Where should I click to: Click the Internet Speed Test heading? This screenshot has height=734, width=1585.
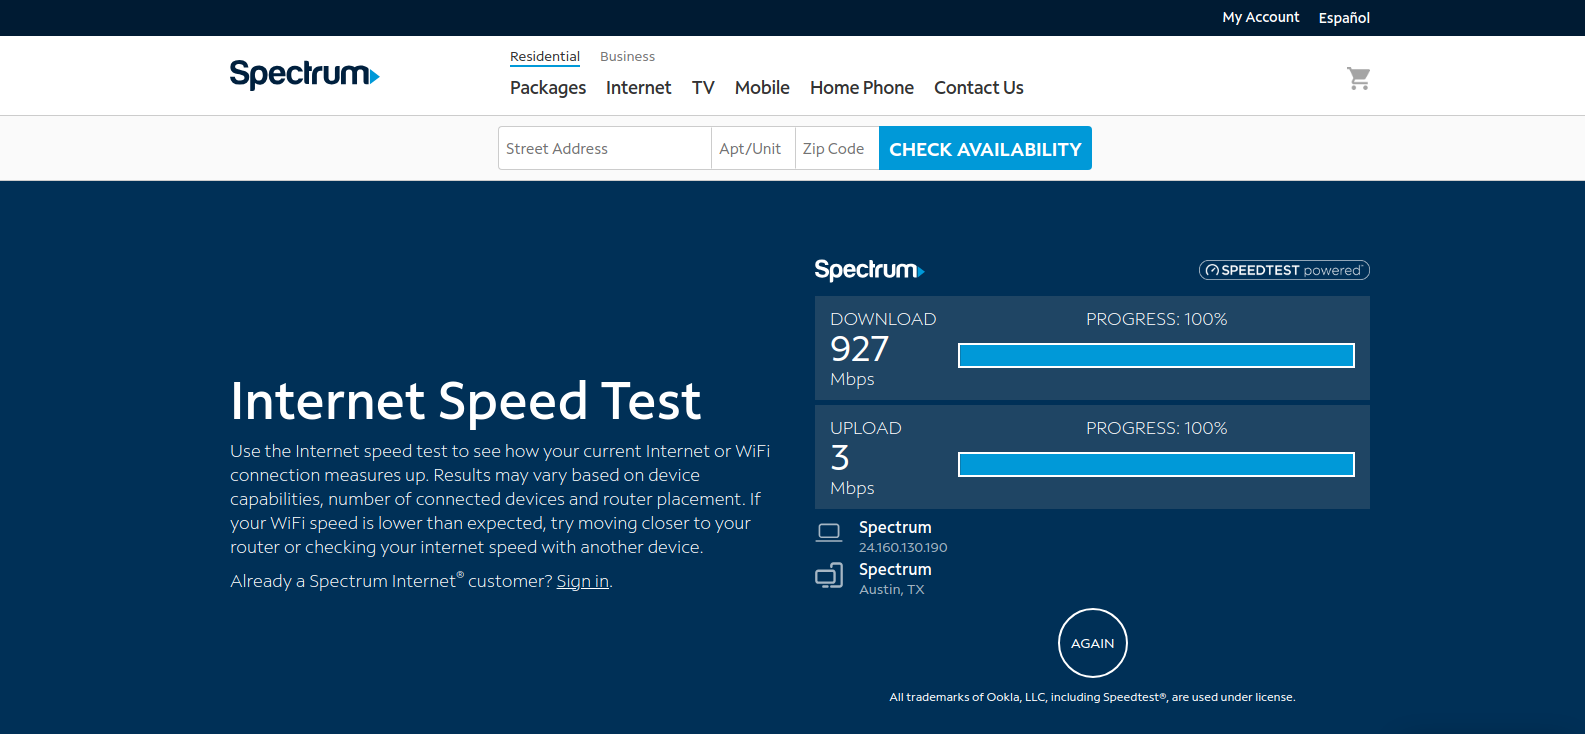[466, 401]
